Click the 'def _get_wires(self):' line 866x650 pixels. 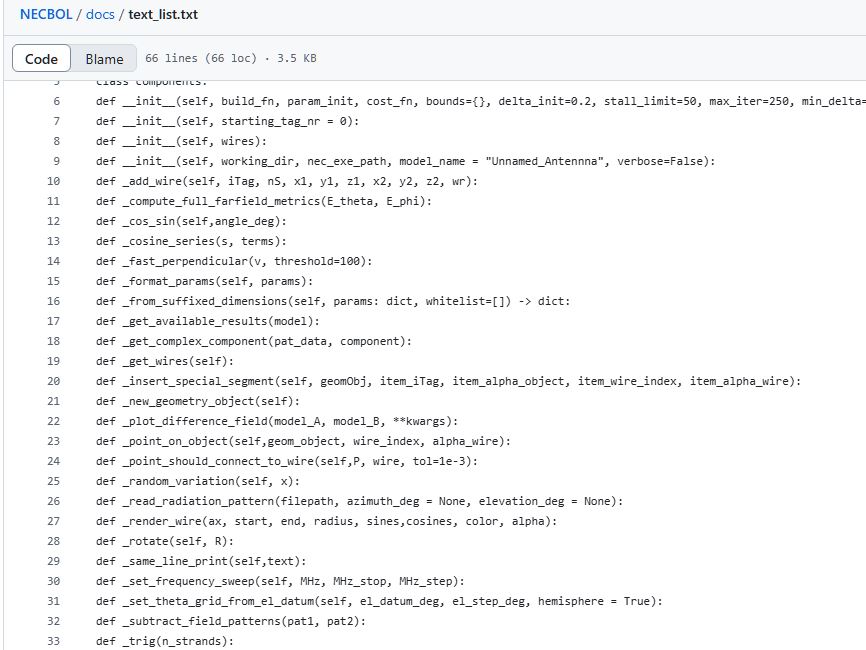165,361
